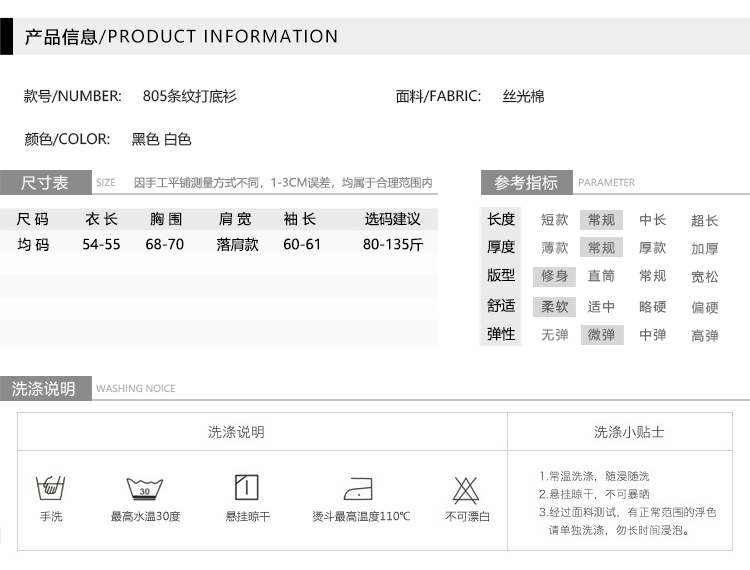Select 厚款 in the thickness row
750x570 pixels.
click(x=652, y=248)
